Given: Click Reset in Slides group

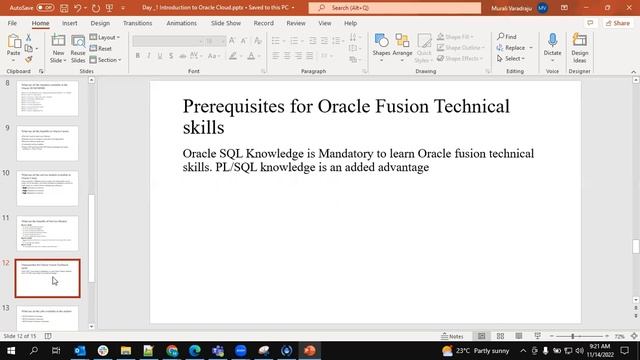Looking at the screenshot, I should (100, 49).
